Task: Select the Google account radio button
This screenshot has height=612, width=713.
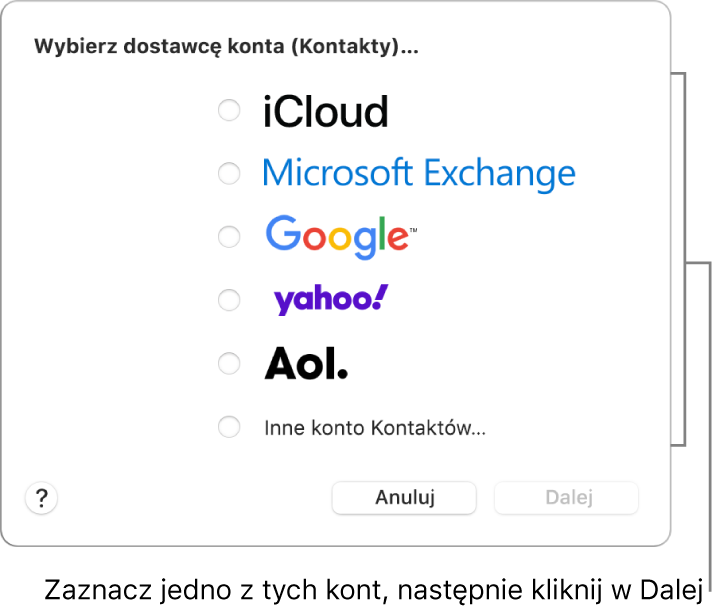Action: 229,237
